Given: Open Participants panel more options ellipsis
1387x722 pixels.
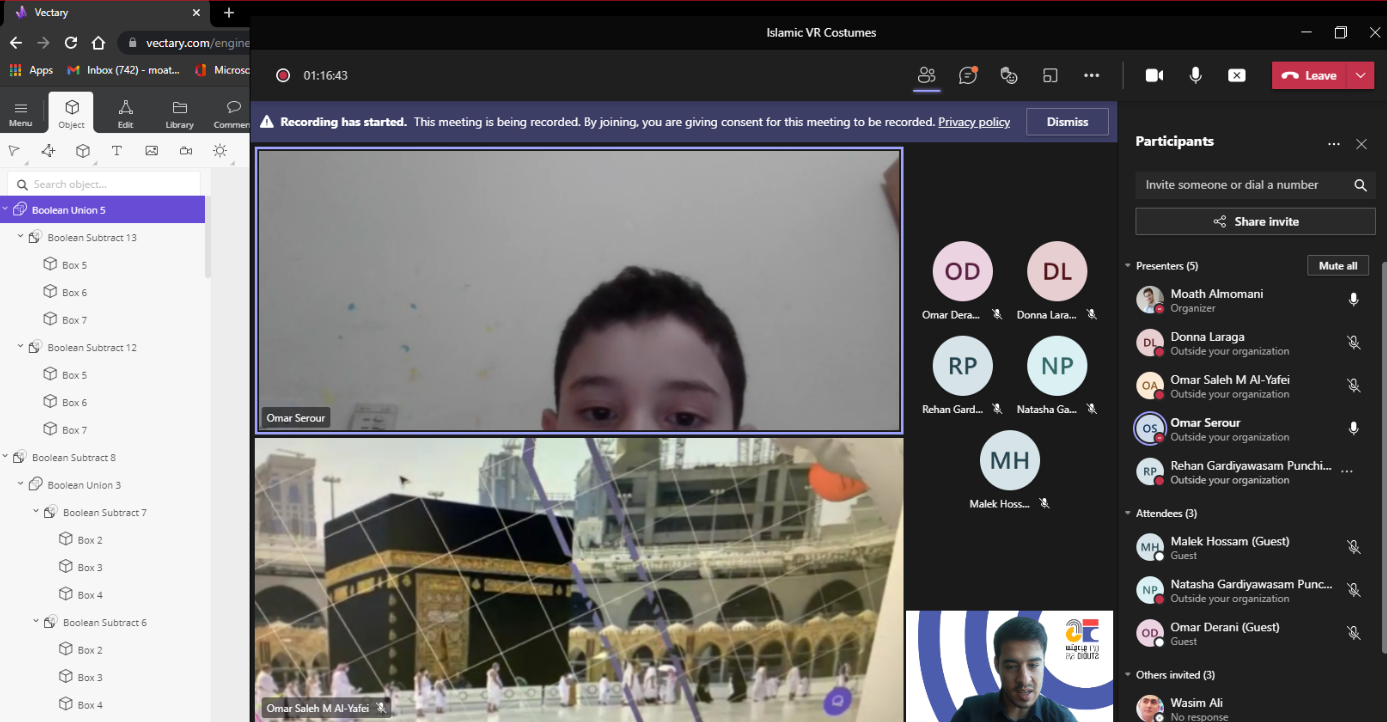Looking at the screenshot, I should pos(1333,144).
